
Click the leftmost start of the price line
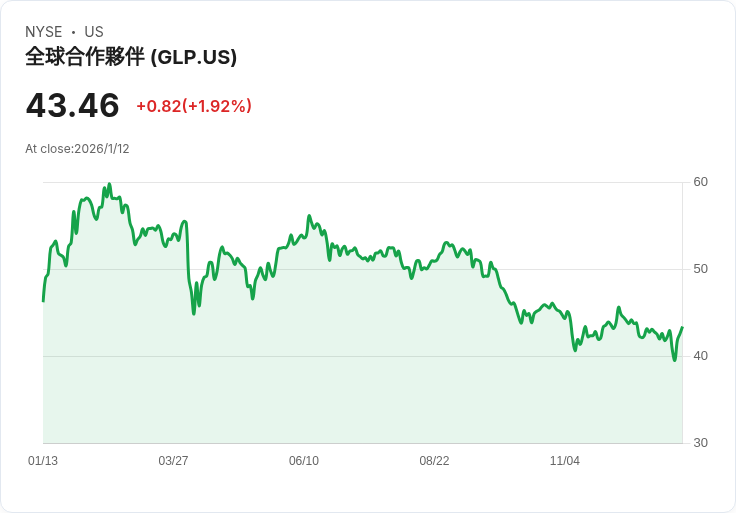43,300
